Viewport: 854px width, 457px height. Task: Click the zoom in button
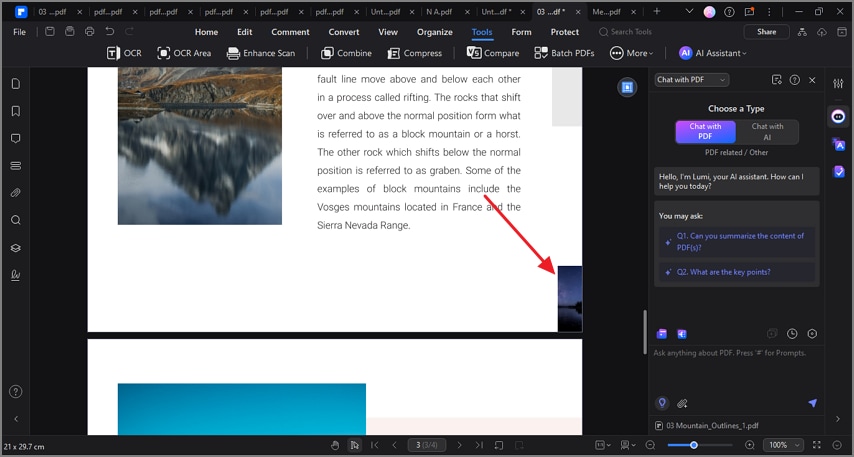750,445
